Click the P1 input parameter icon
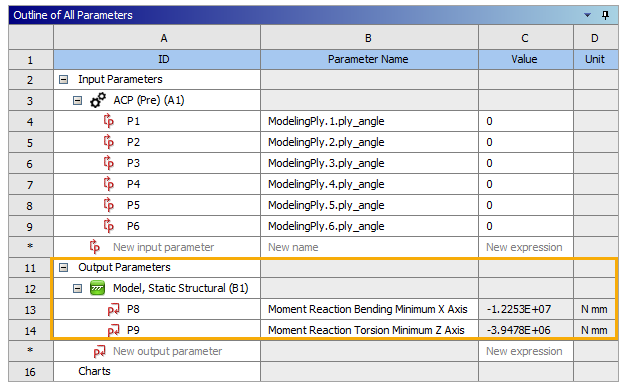 pos(108,121)
